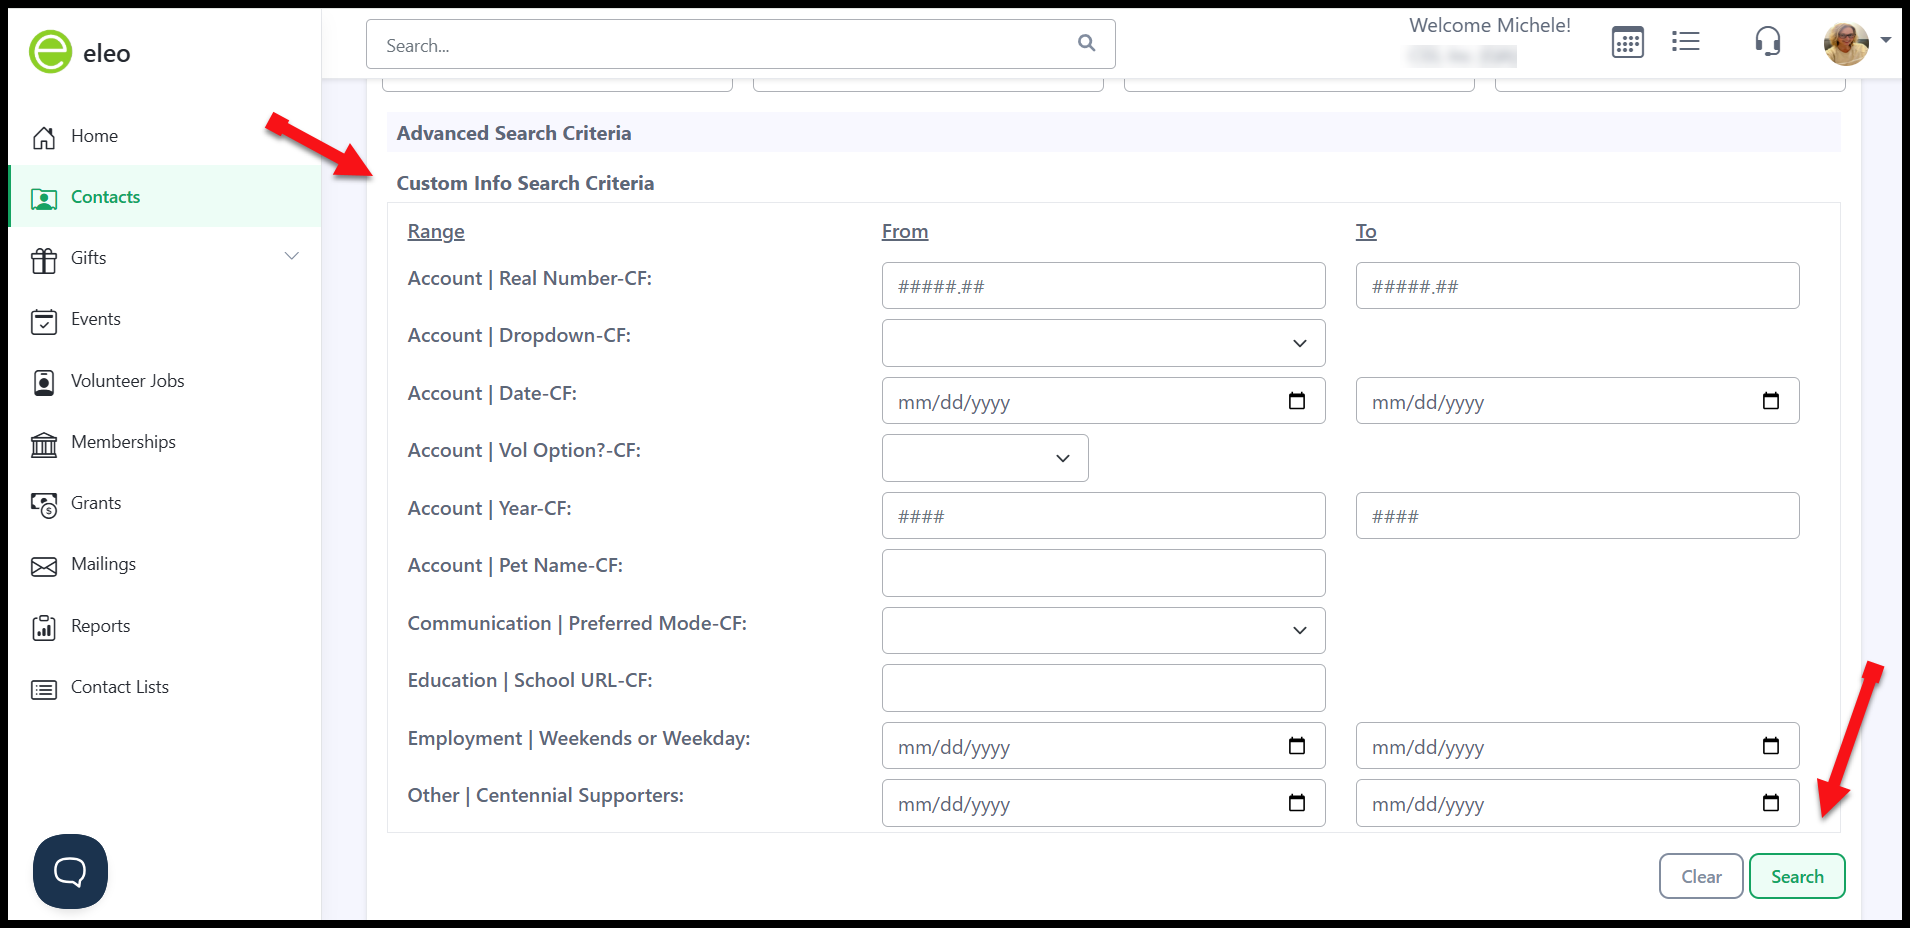Viewport: 1910px width, 928px height.
Task: Open calendar for Centennial Supporters From
Action: coord(1297,803)
